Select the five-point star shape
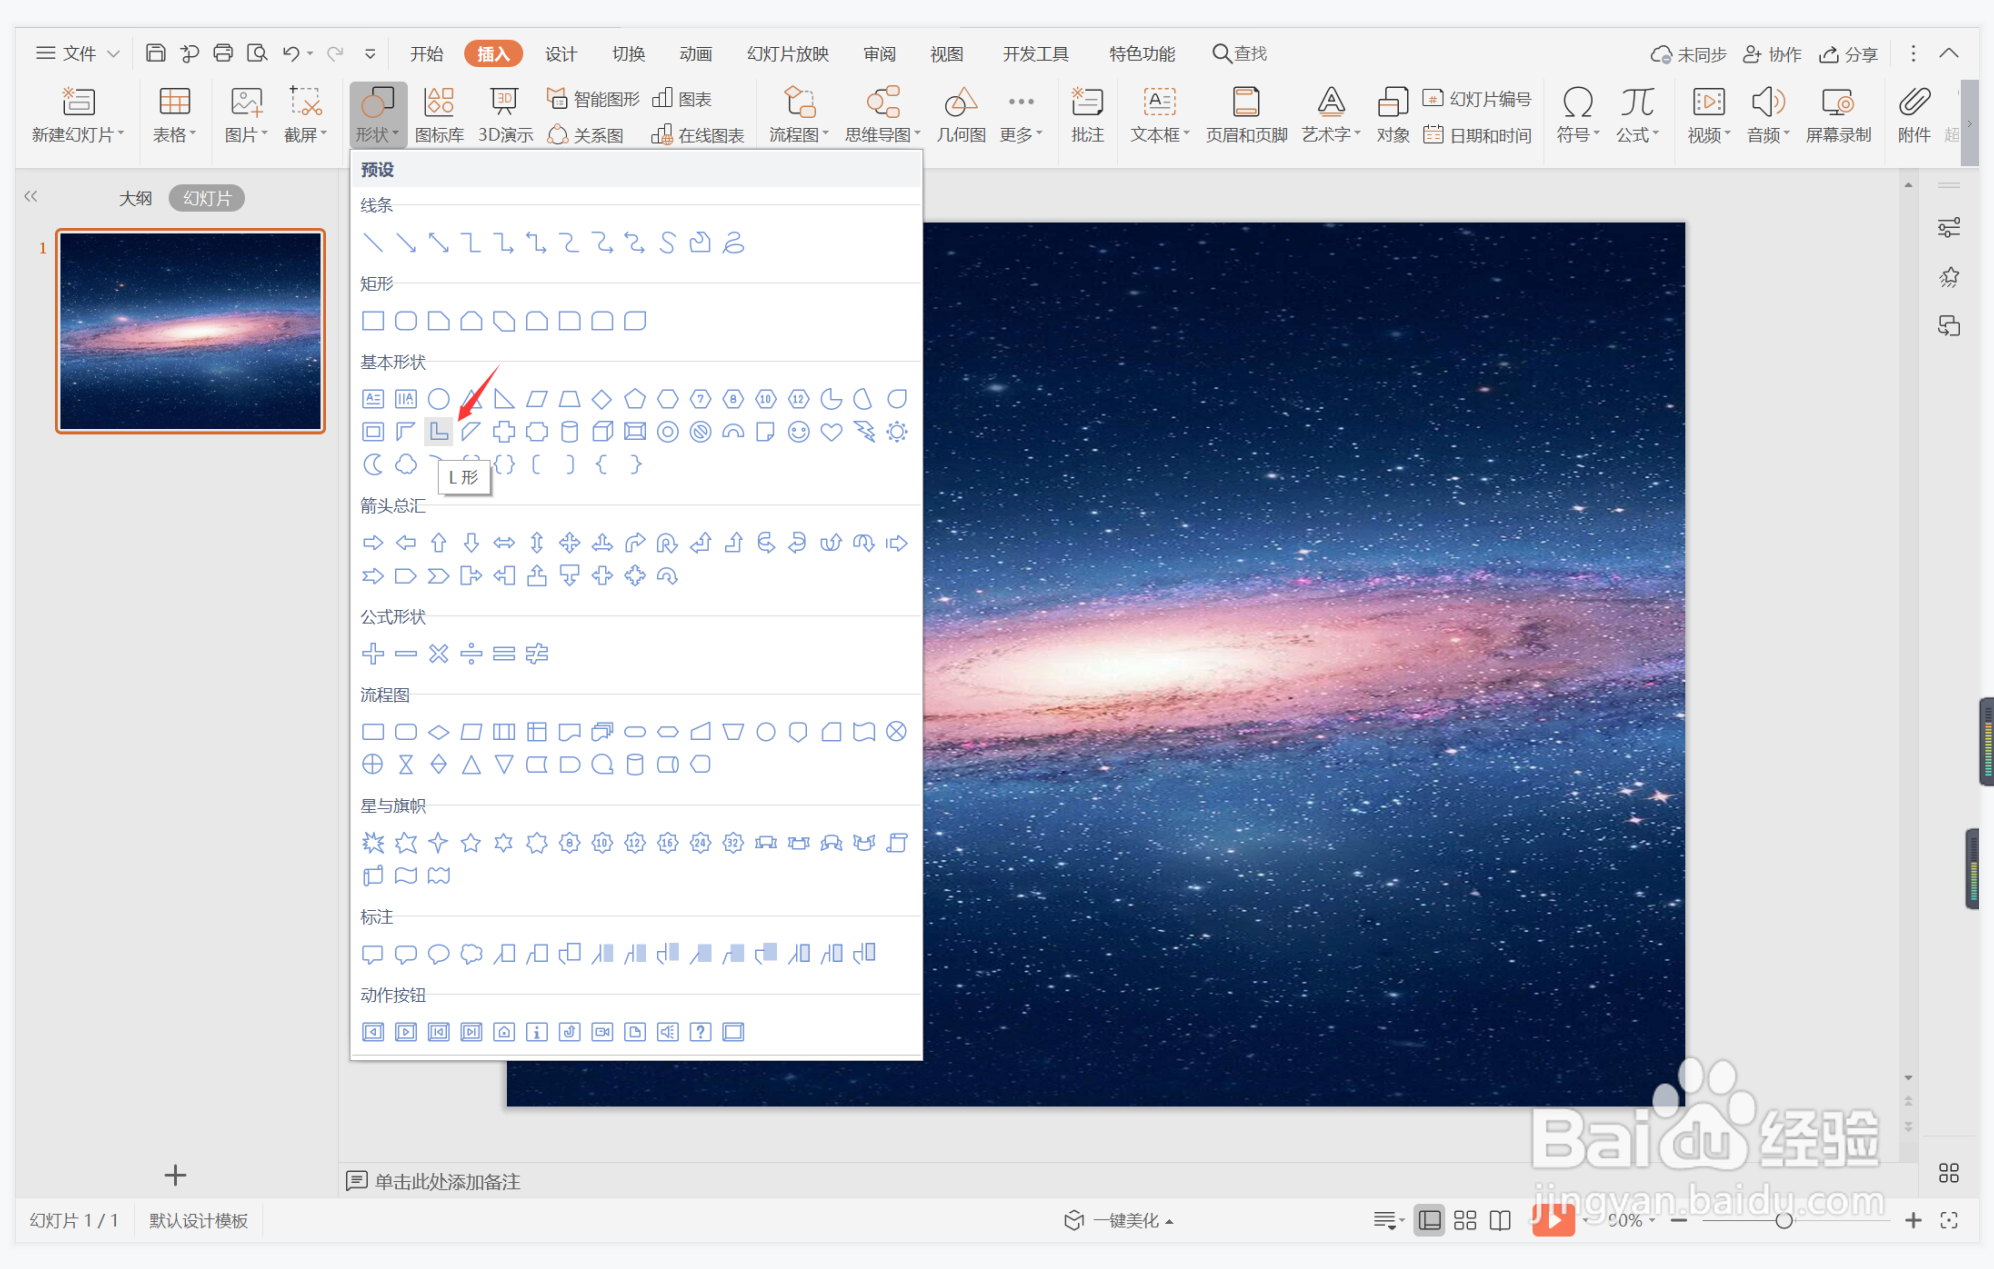Viewport: 1994px width, 1269px height. coord(471,843)
